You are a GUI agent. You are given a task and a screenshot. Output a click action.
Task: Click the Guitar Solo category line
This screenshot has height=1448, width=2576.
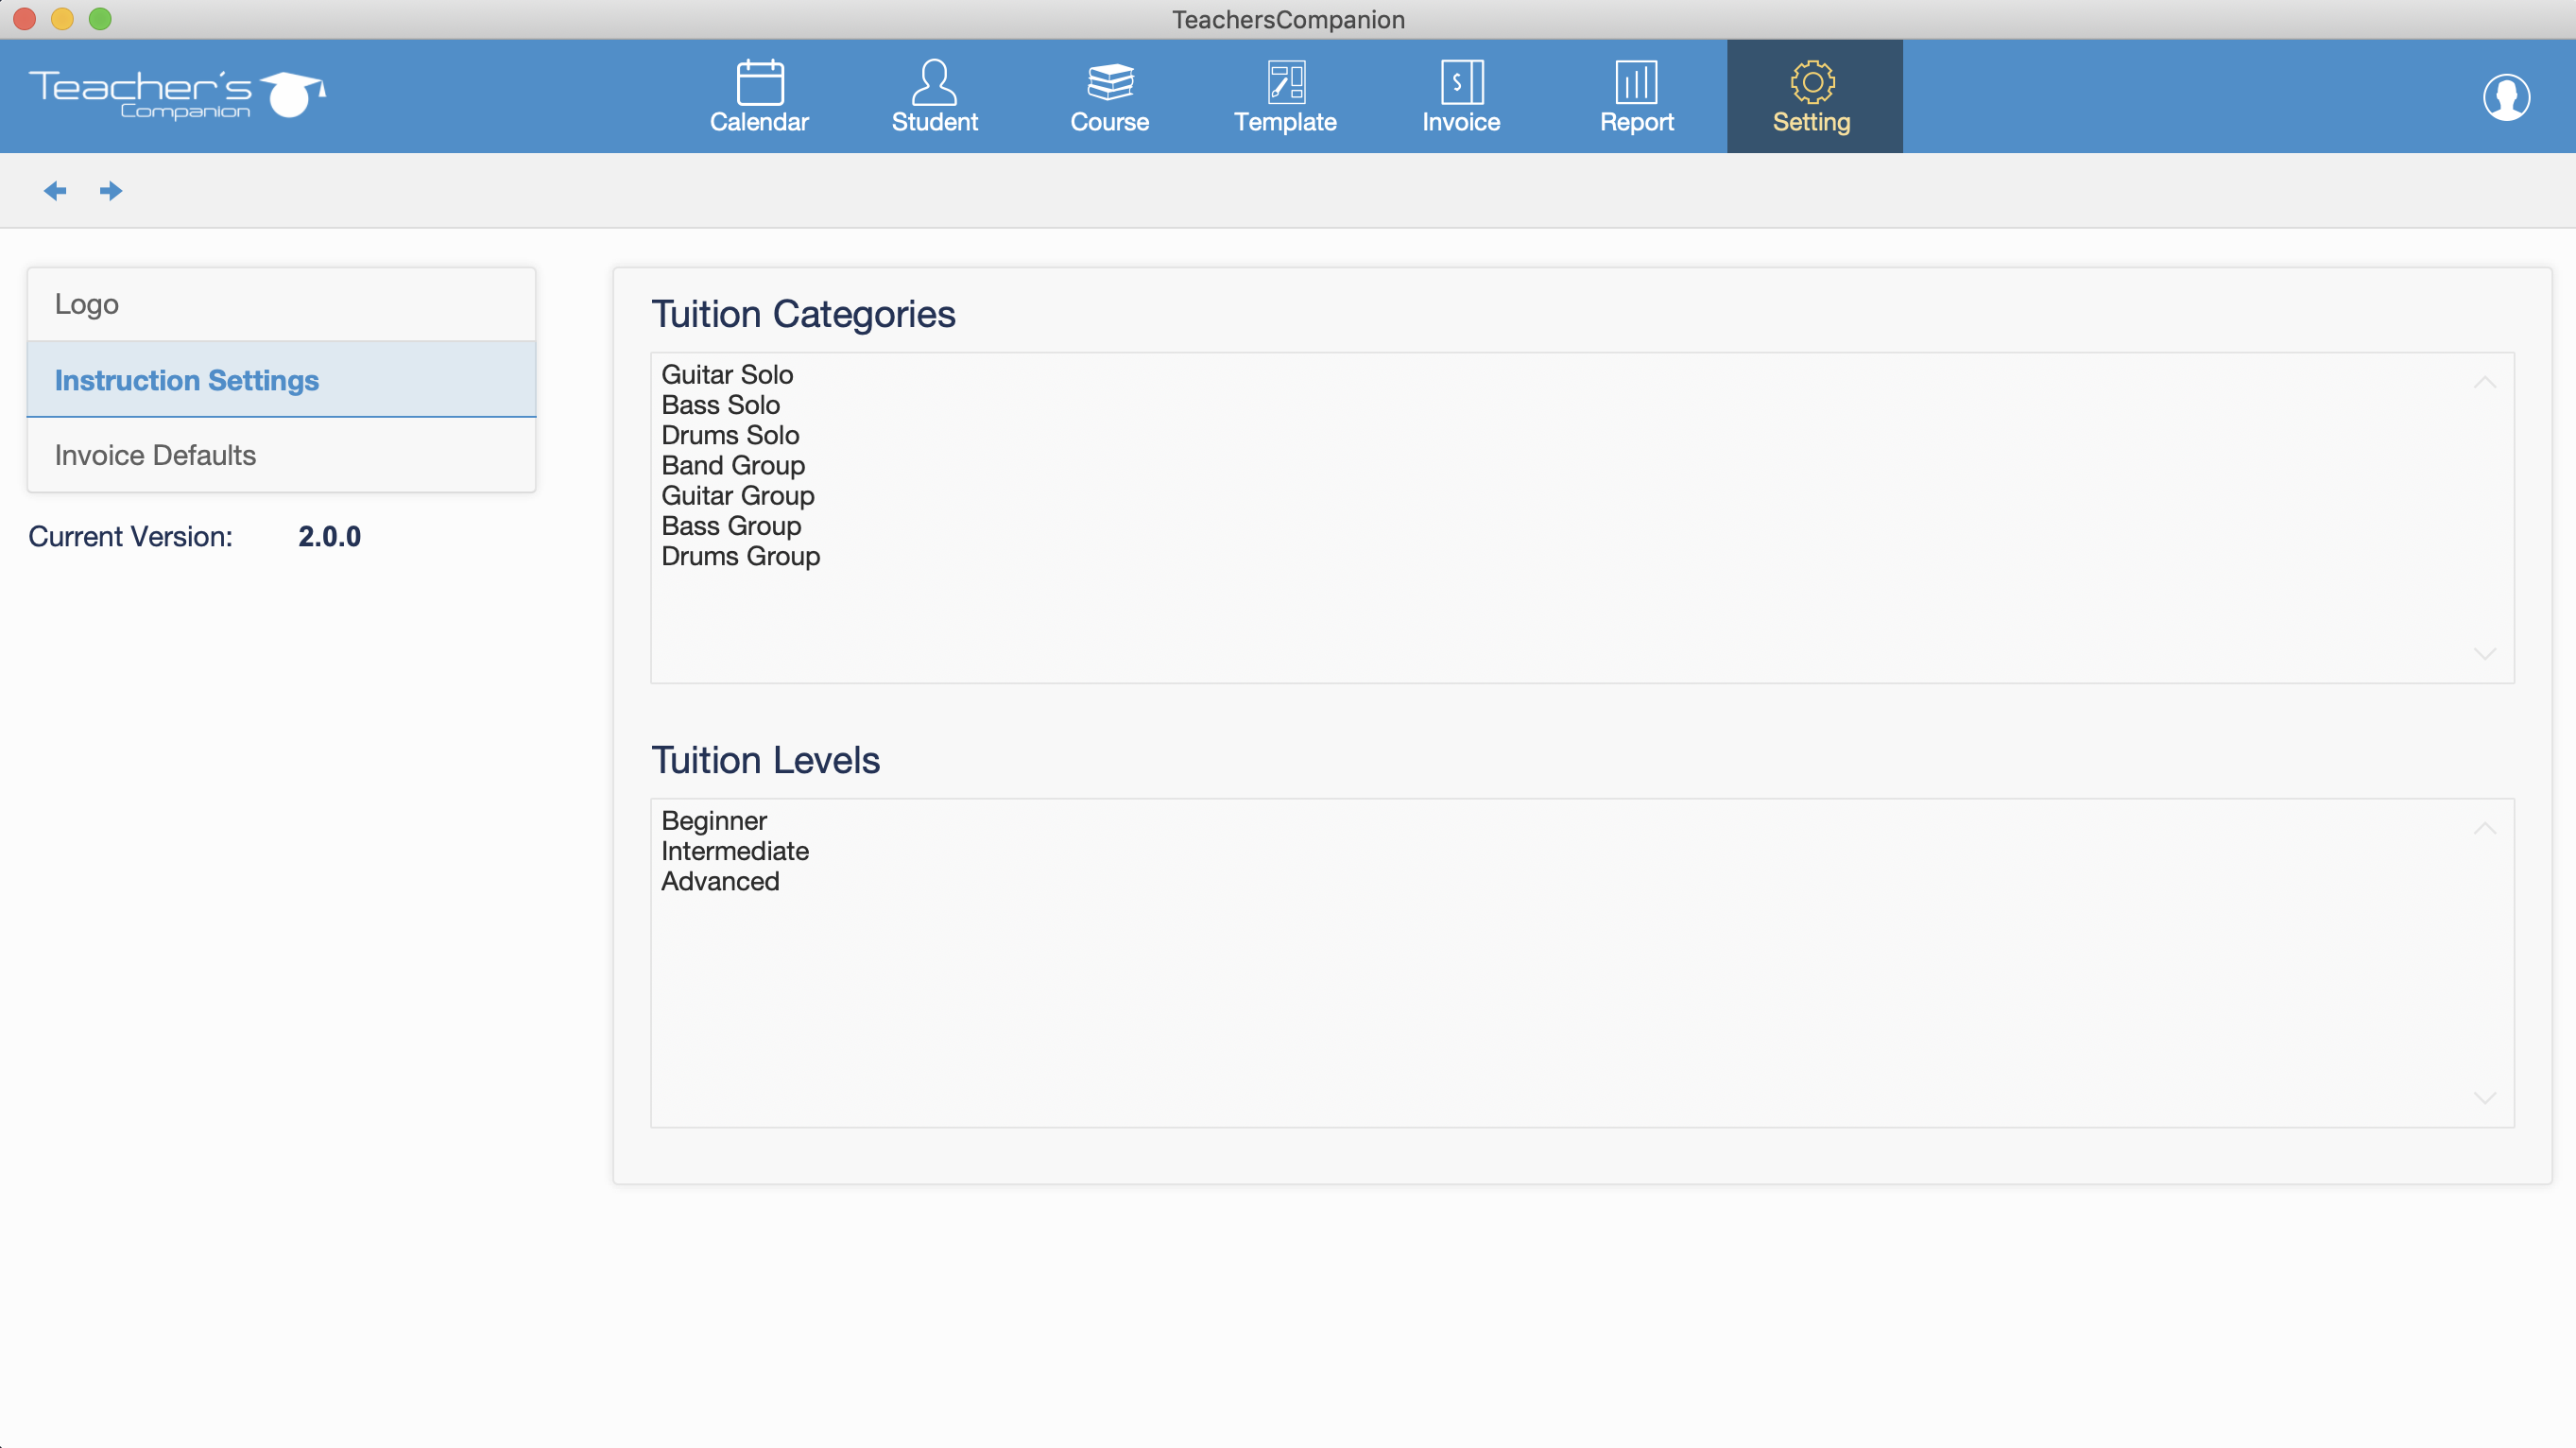pyautogui.click(x=727, y=374)
